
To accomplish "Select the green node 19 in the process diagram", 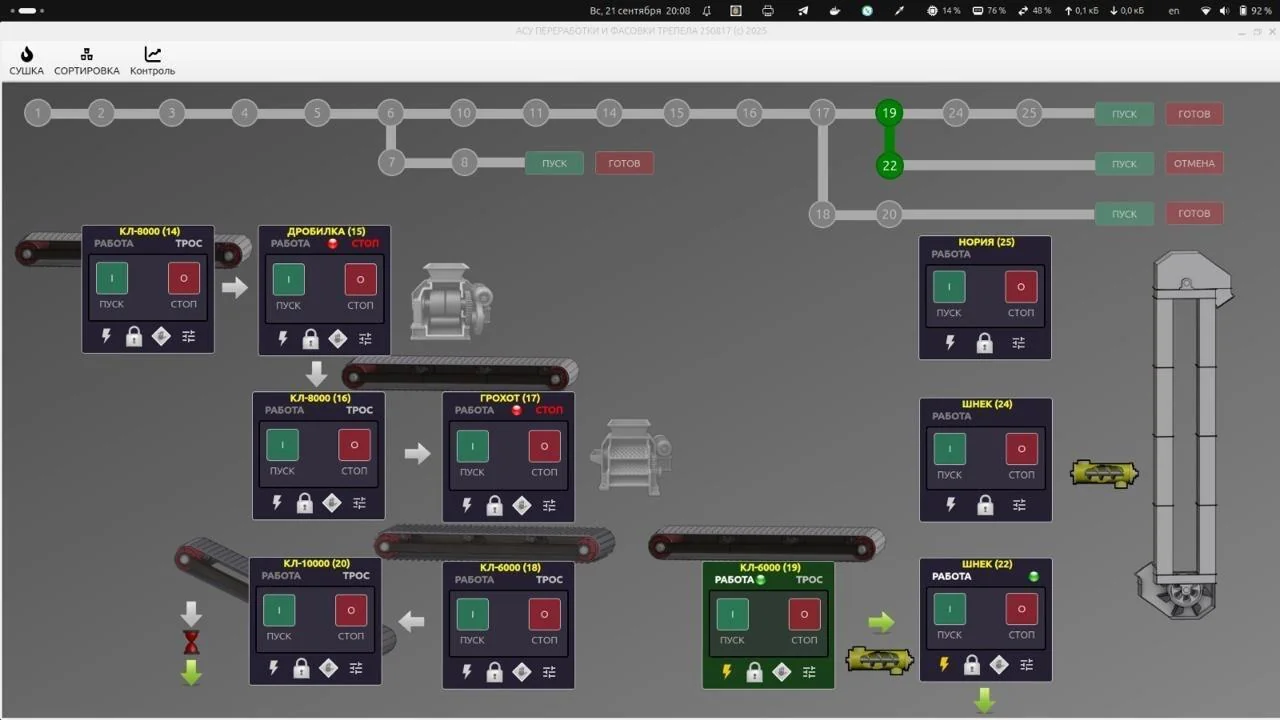I will tap(889, 113).
